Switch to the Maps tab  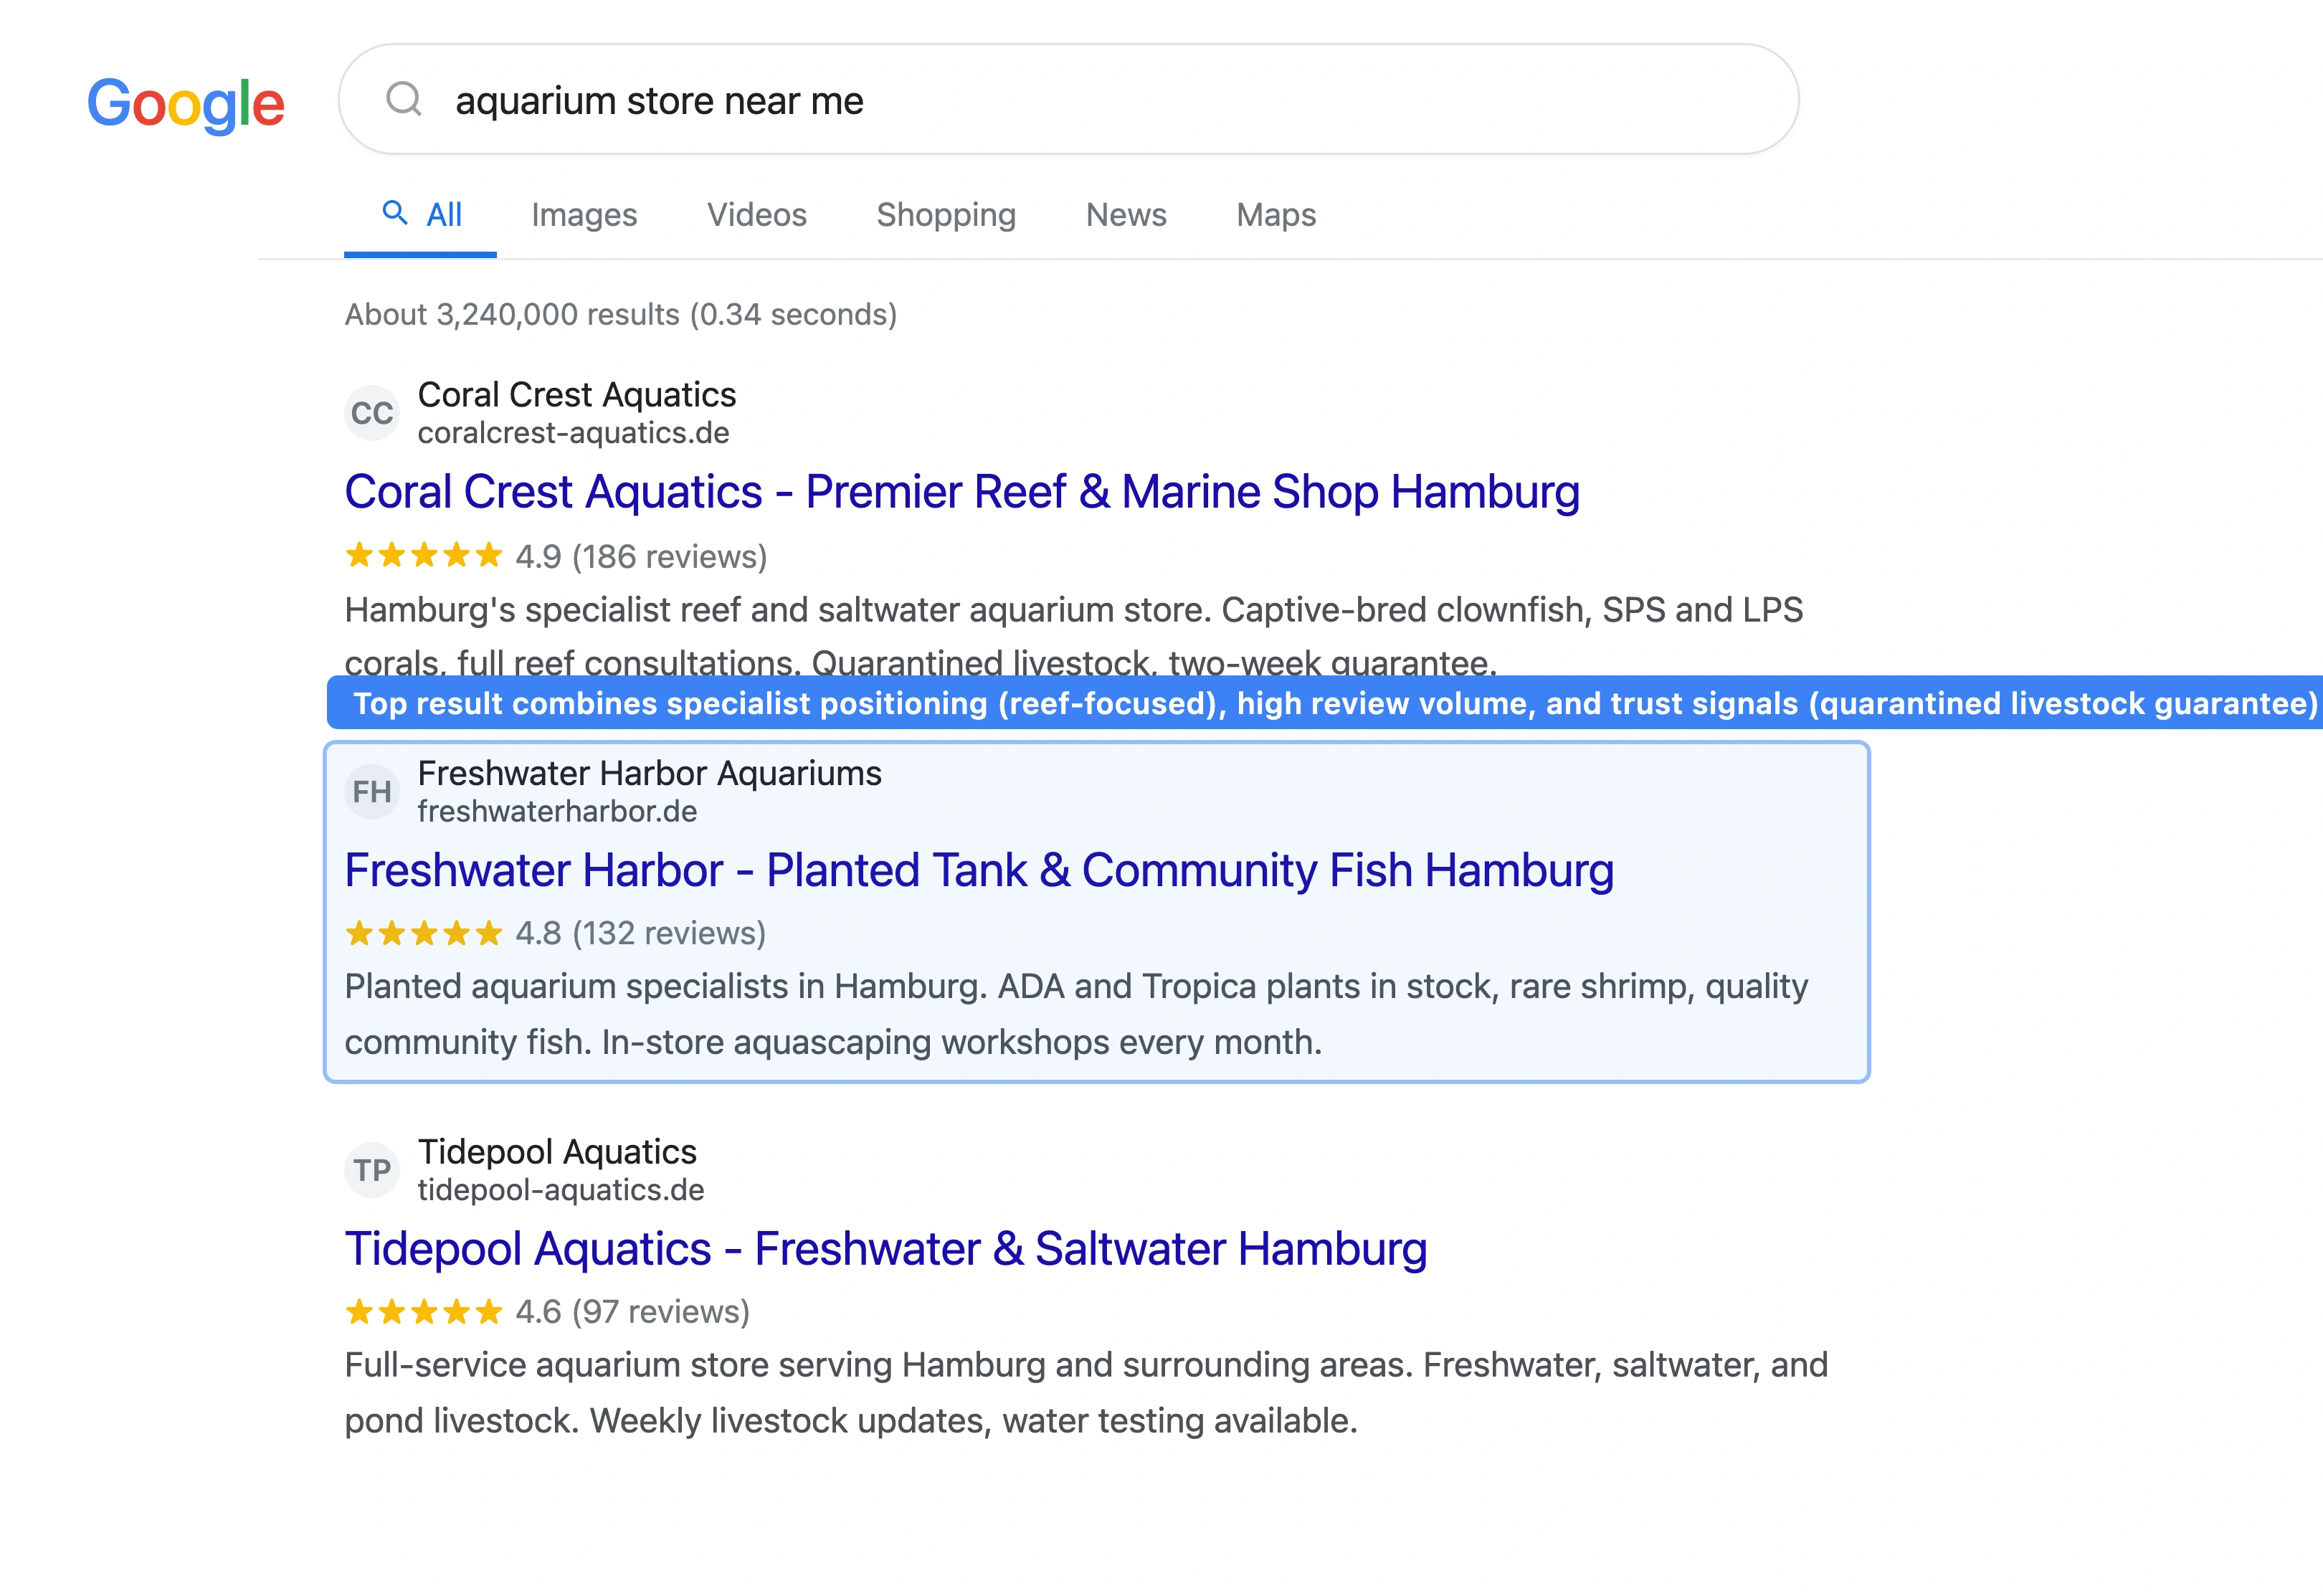(x=1275, y=214)
